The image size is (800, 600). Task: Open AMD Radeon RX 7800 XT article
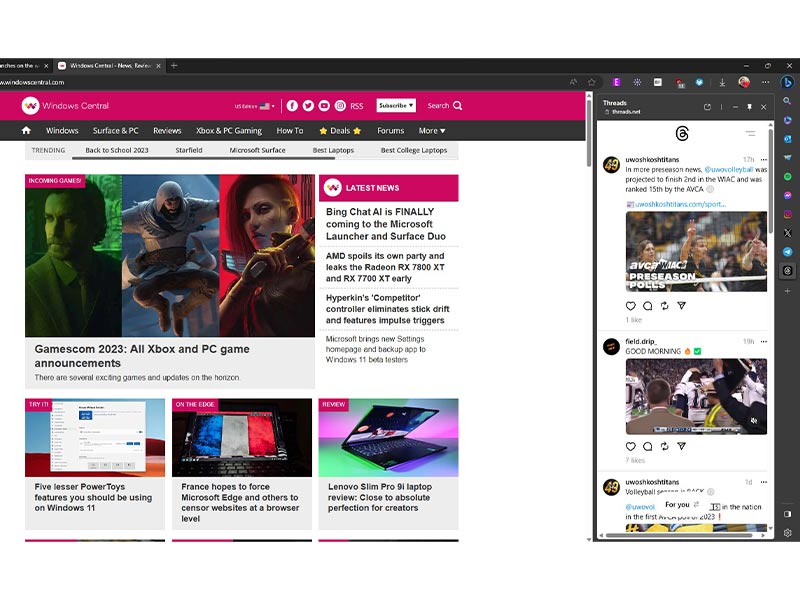(x=385, y=267)
